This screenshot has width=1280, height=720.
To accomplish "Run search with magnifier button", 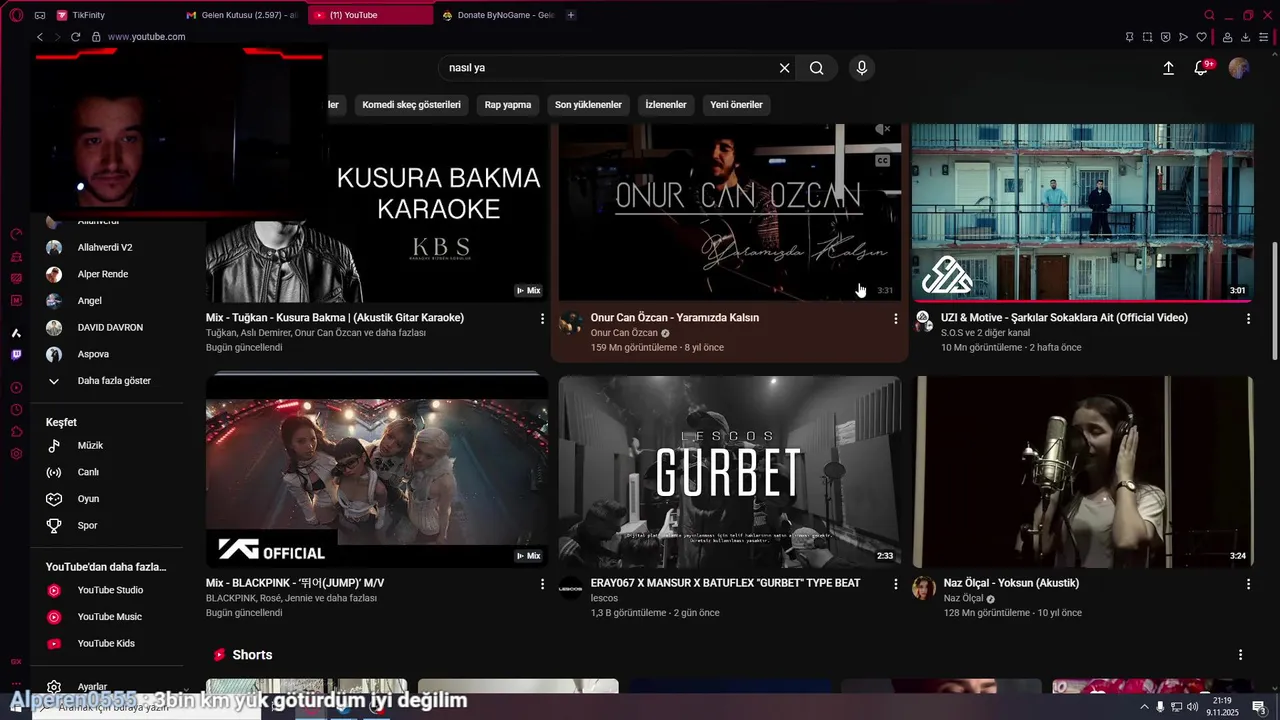I will (x=817, y=68).
